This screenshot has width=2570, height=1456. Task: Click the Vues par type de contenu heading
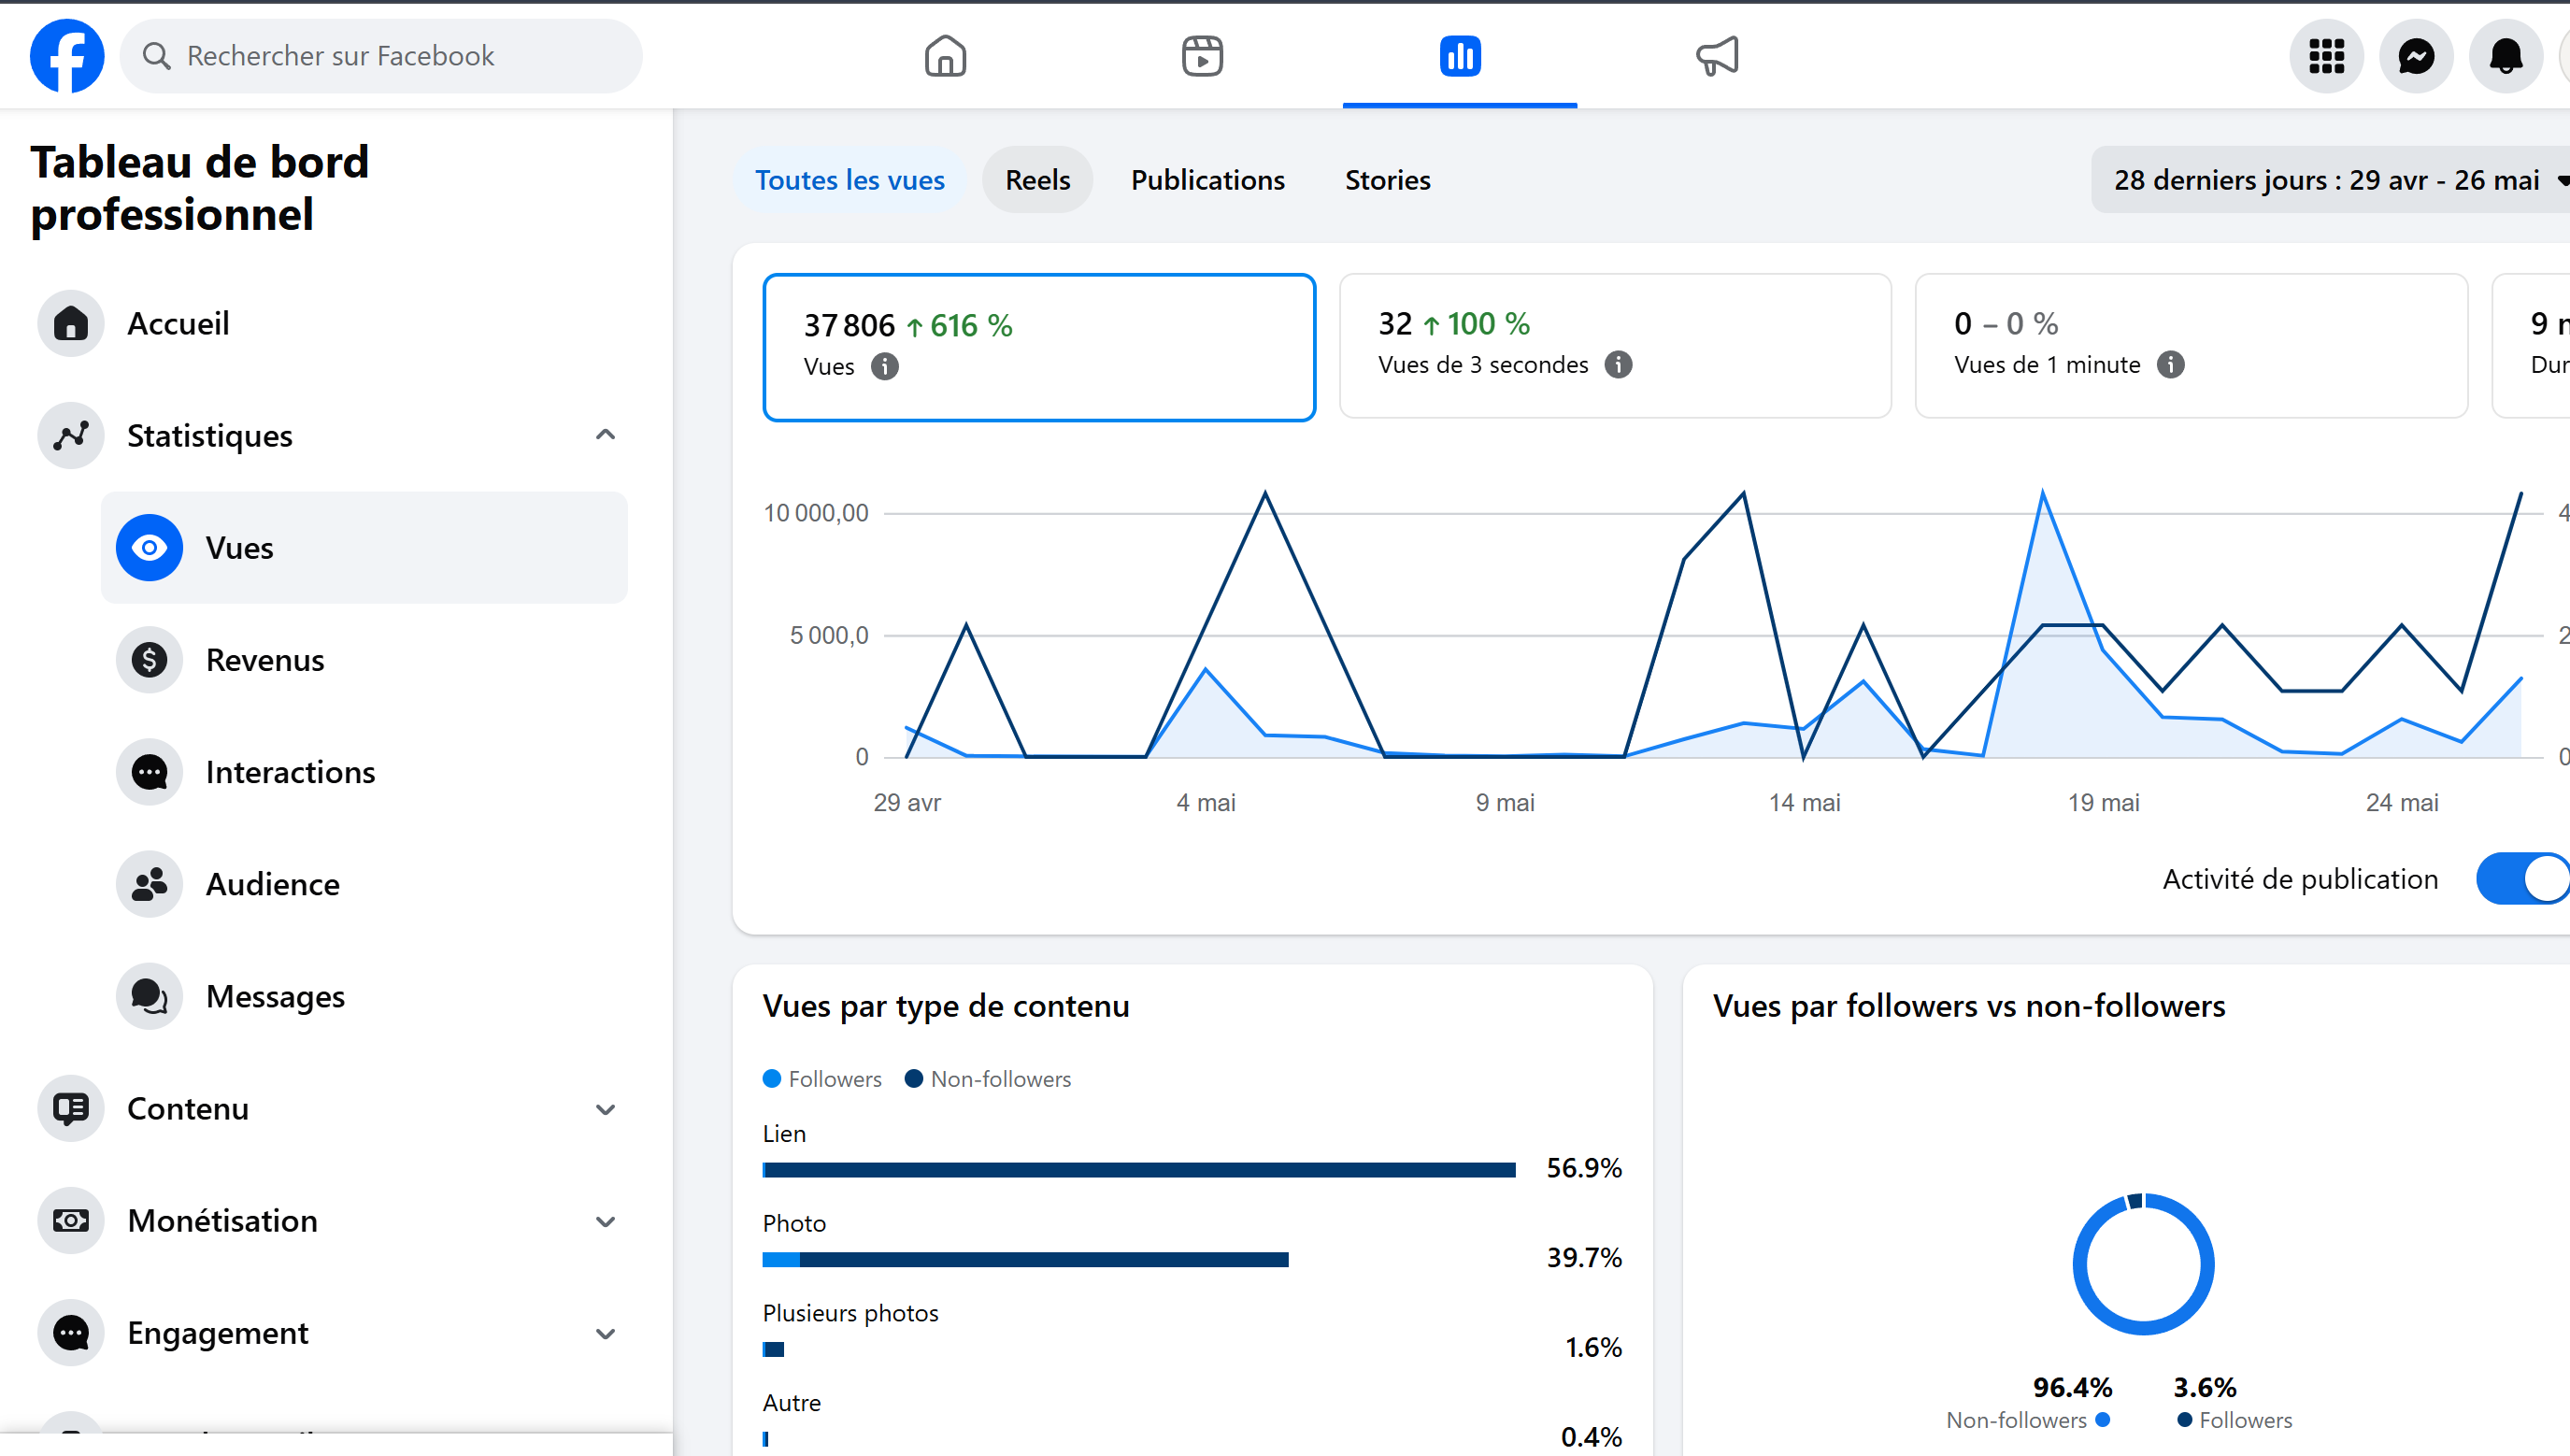coord(946,1006)
